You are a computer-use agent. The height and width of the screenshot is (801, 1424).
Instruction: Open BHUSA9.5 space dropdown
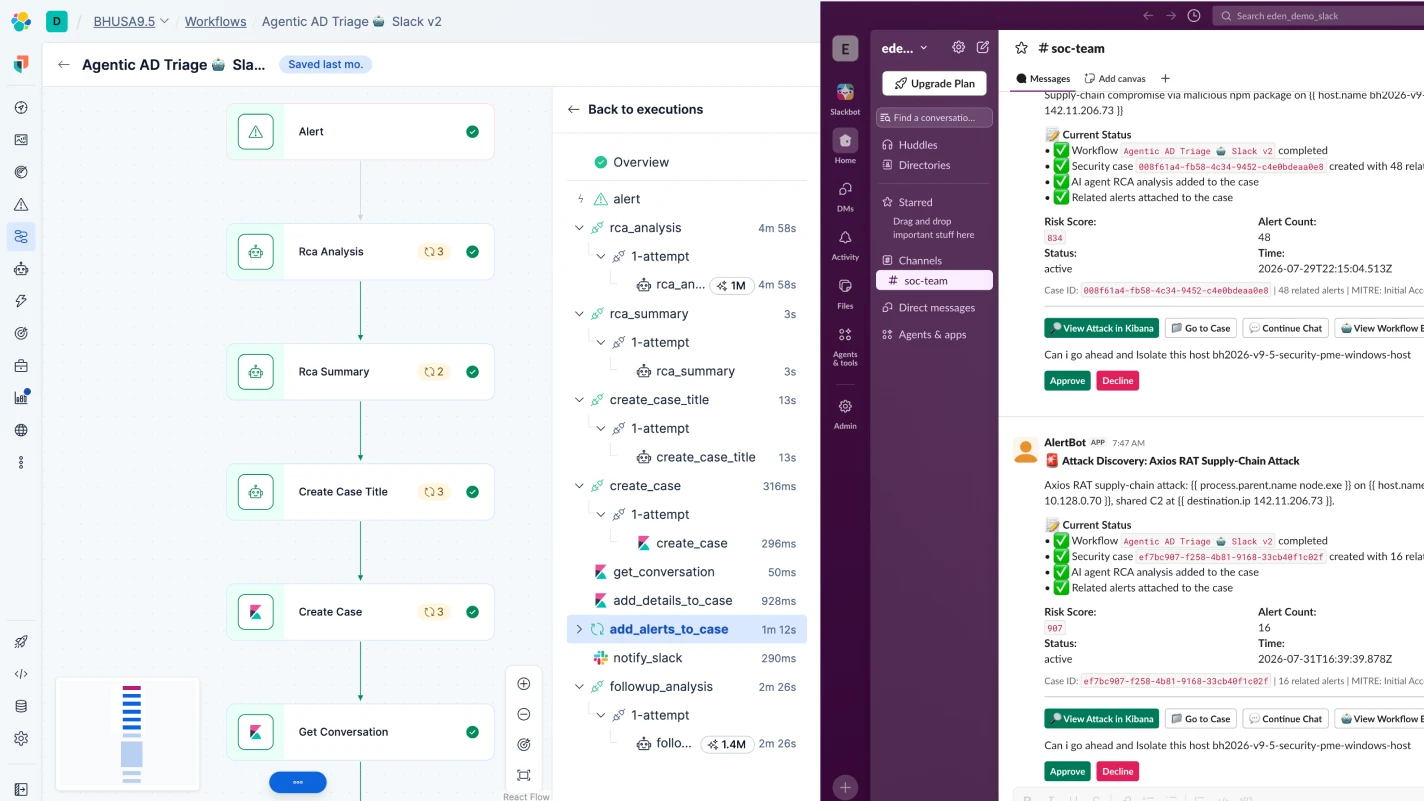coord(131,21)
